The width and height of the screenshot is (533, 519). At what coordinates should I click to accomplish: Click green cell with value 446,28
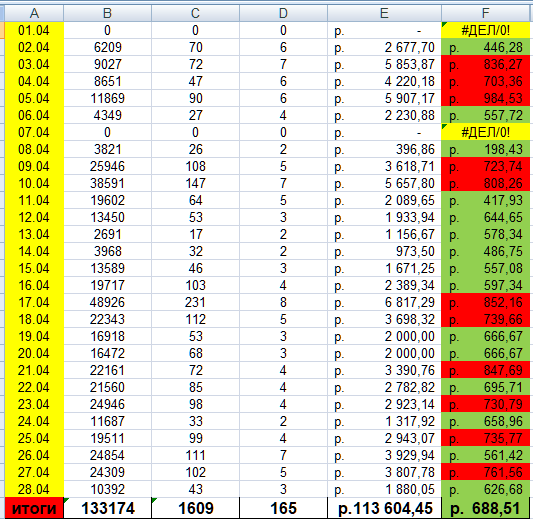click(485, 47)
